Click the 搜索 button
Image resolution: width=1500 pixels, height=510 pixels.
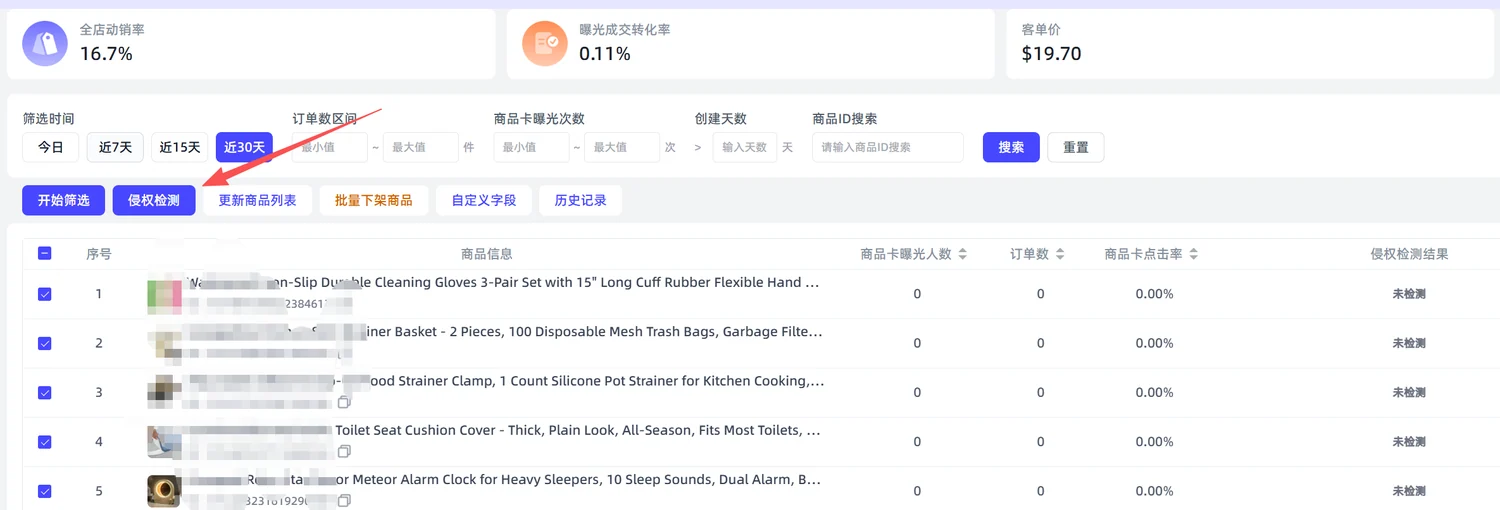pyautogui.click(x=1011, y=147)
